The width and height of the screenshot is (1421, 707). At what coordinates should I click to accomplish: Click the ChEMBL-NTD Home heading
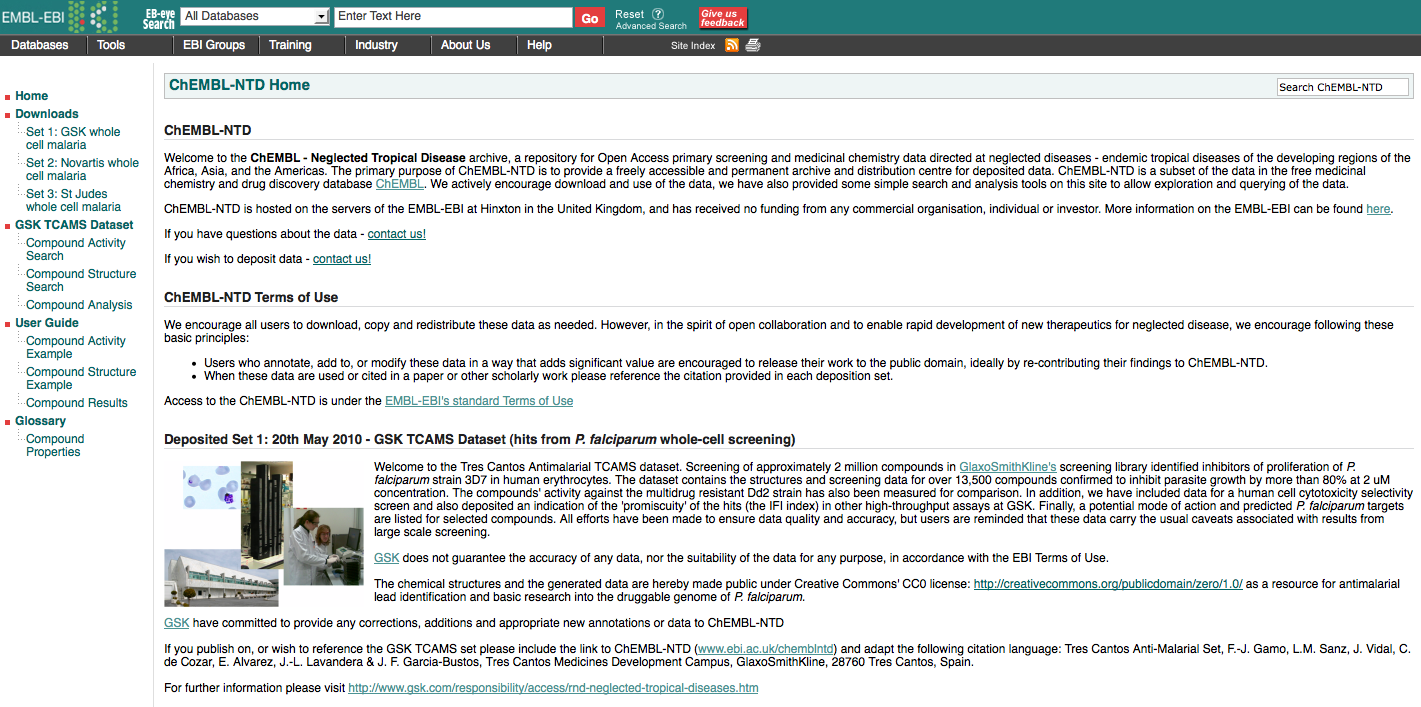(240, 85)
